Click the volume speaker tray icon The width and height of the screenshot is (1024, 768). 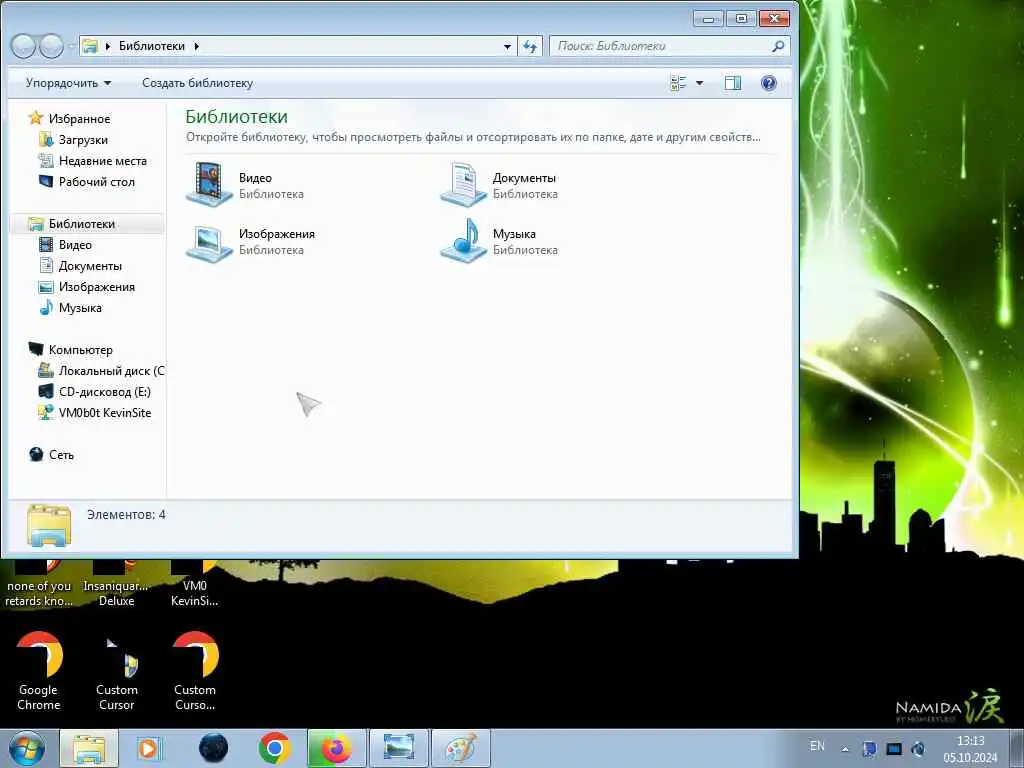pos(918,749)
